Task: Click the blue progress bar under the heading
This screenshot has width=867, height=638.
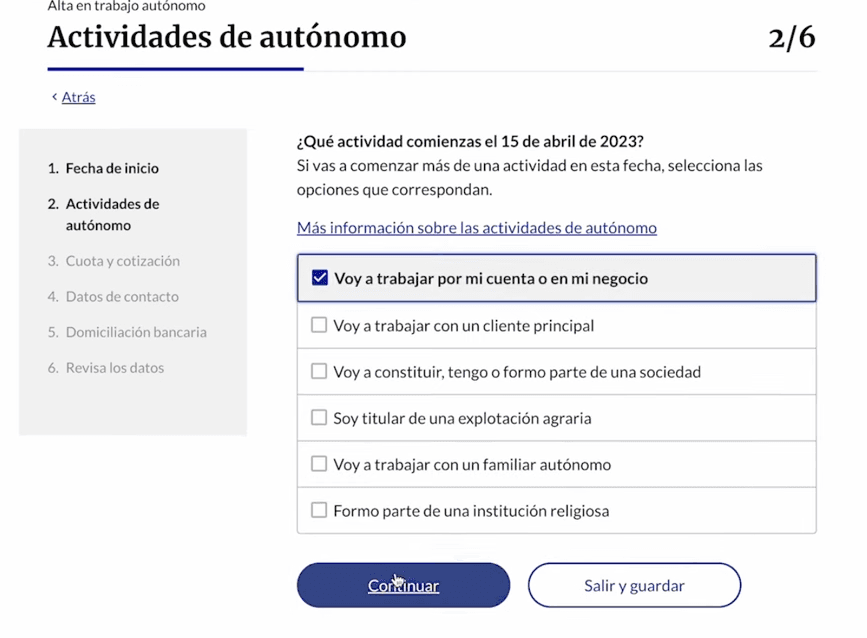Action: pos(175,69)
